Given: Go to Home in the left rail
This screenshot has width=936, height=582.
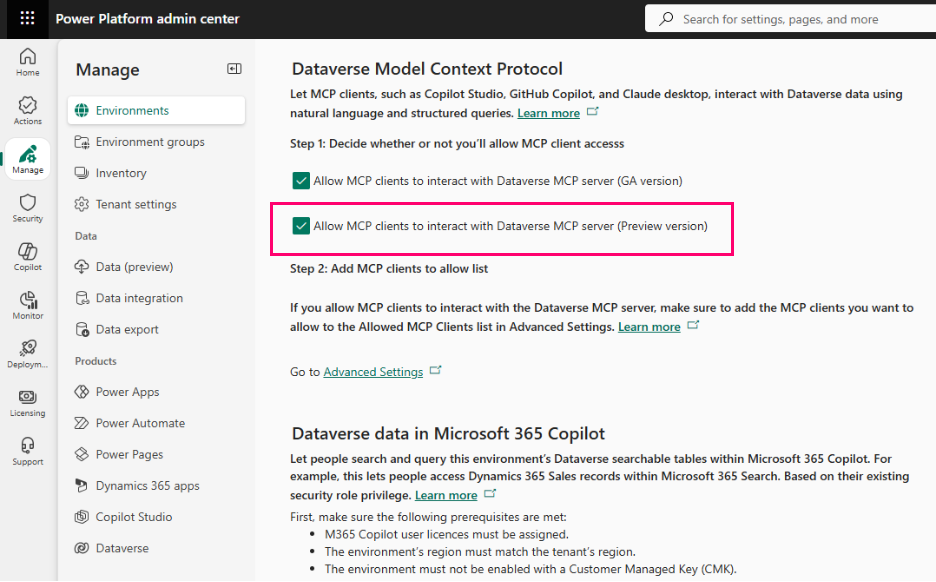Looking at the screenshot, I should [x=27, y=62].
